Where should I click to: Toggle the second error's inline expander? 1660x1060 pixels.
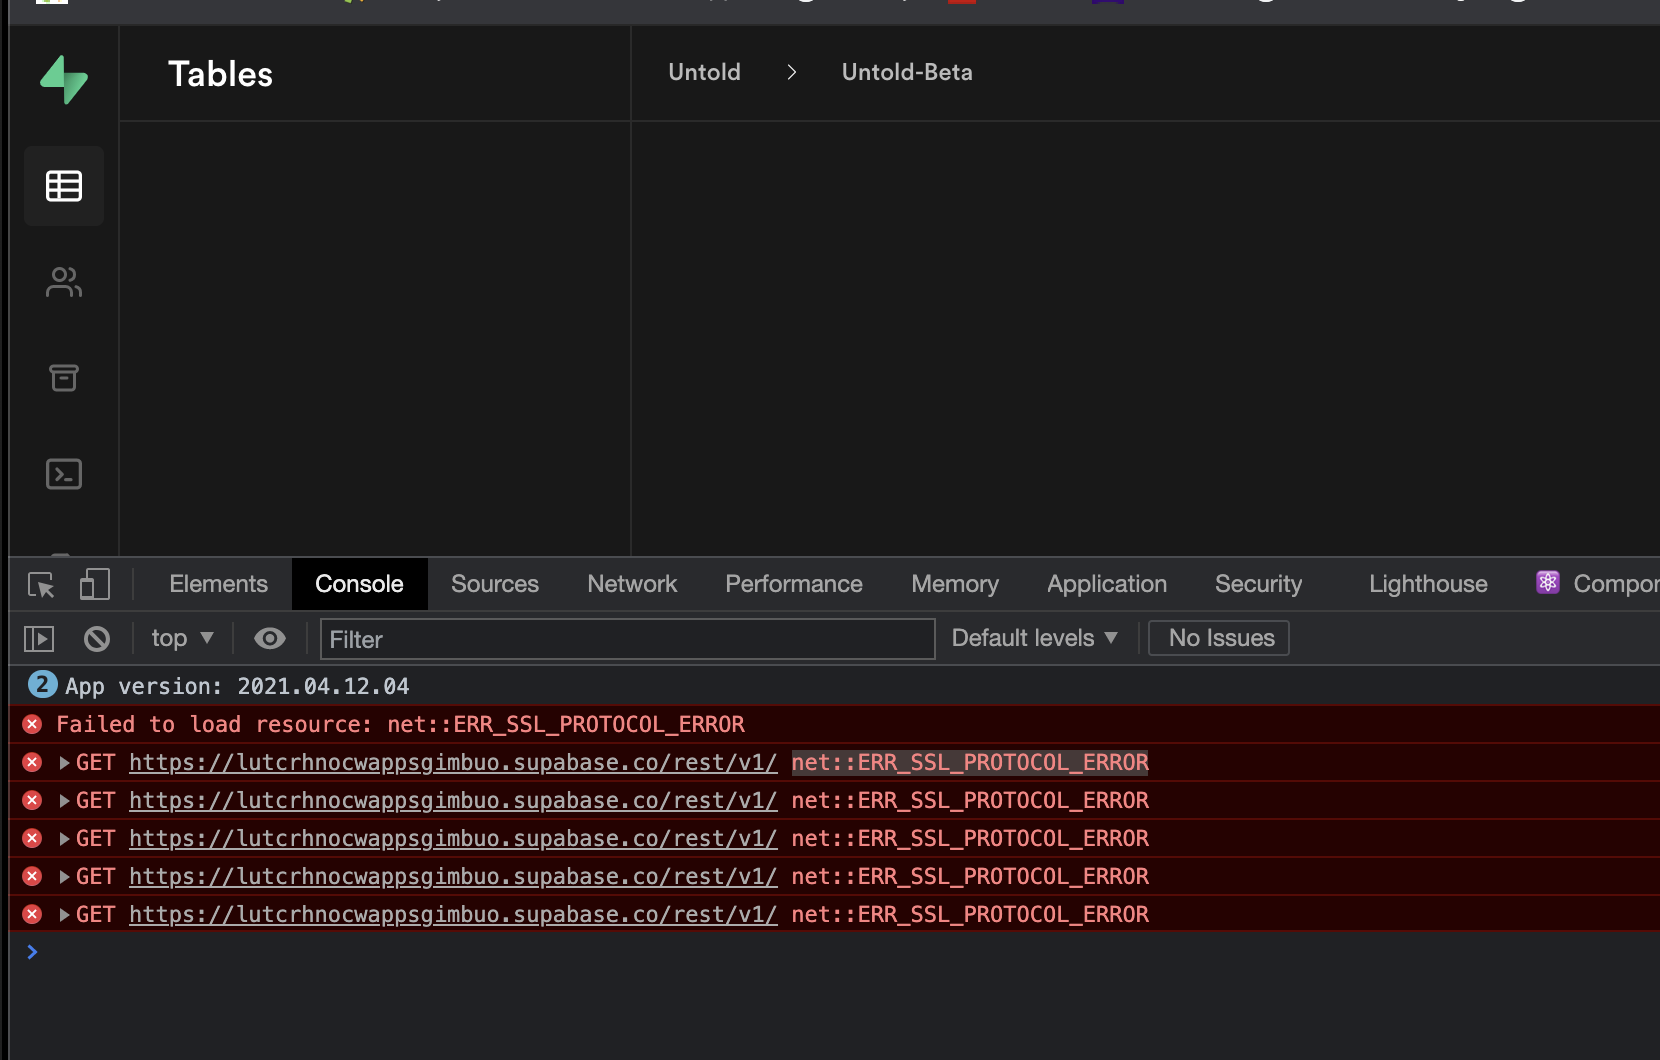pyautogui.click(x=63, y=800)
